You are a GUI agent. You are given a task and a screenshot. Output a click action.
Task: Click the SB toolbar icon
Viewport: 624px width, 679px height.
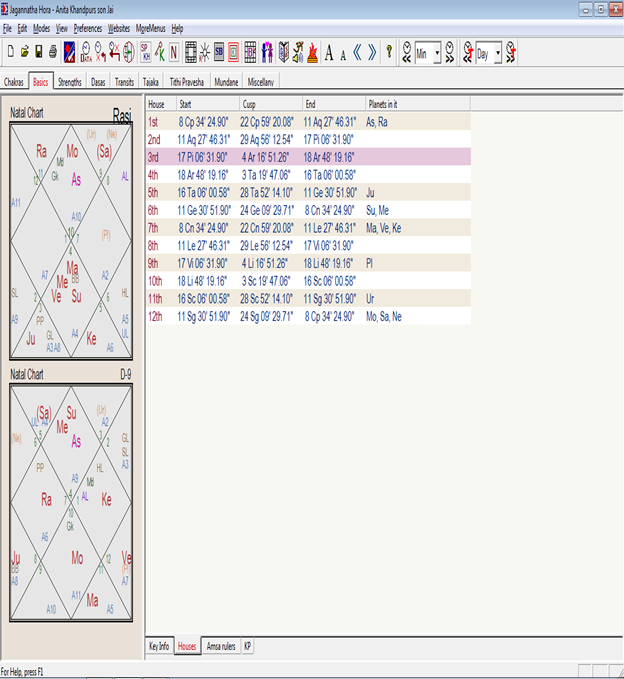(x=219, y=50)
